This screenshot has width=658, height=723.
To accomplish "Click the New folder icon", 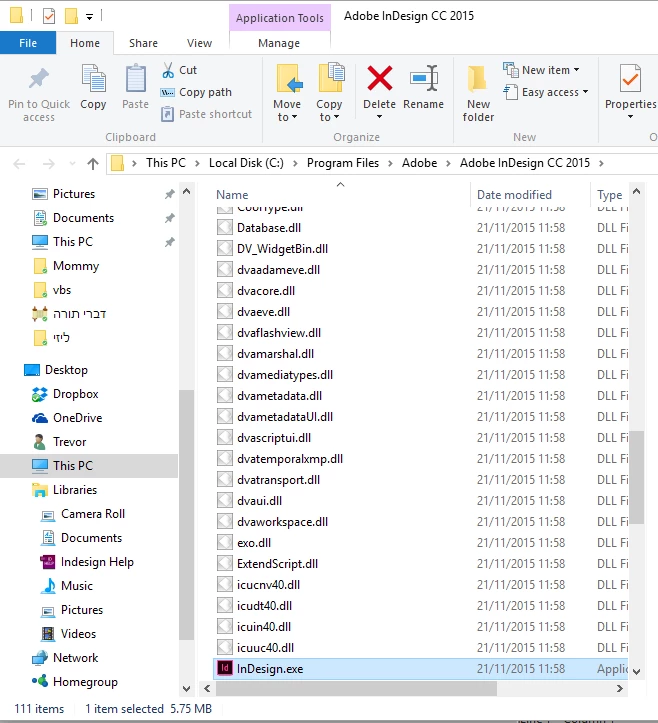I will 477,78.
